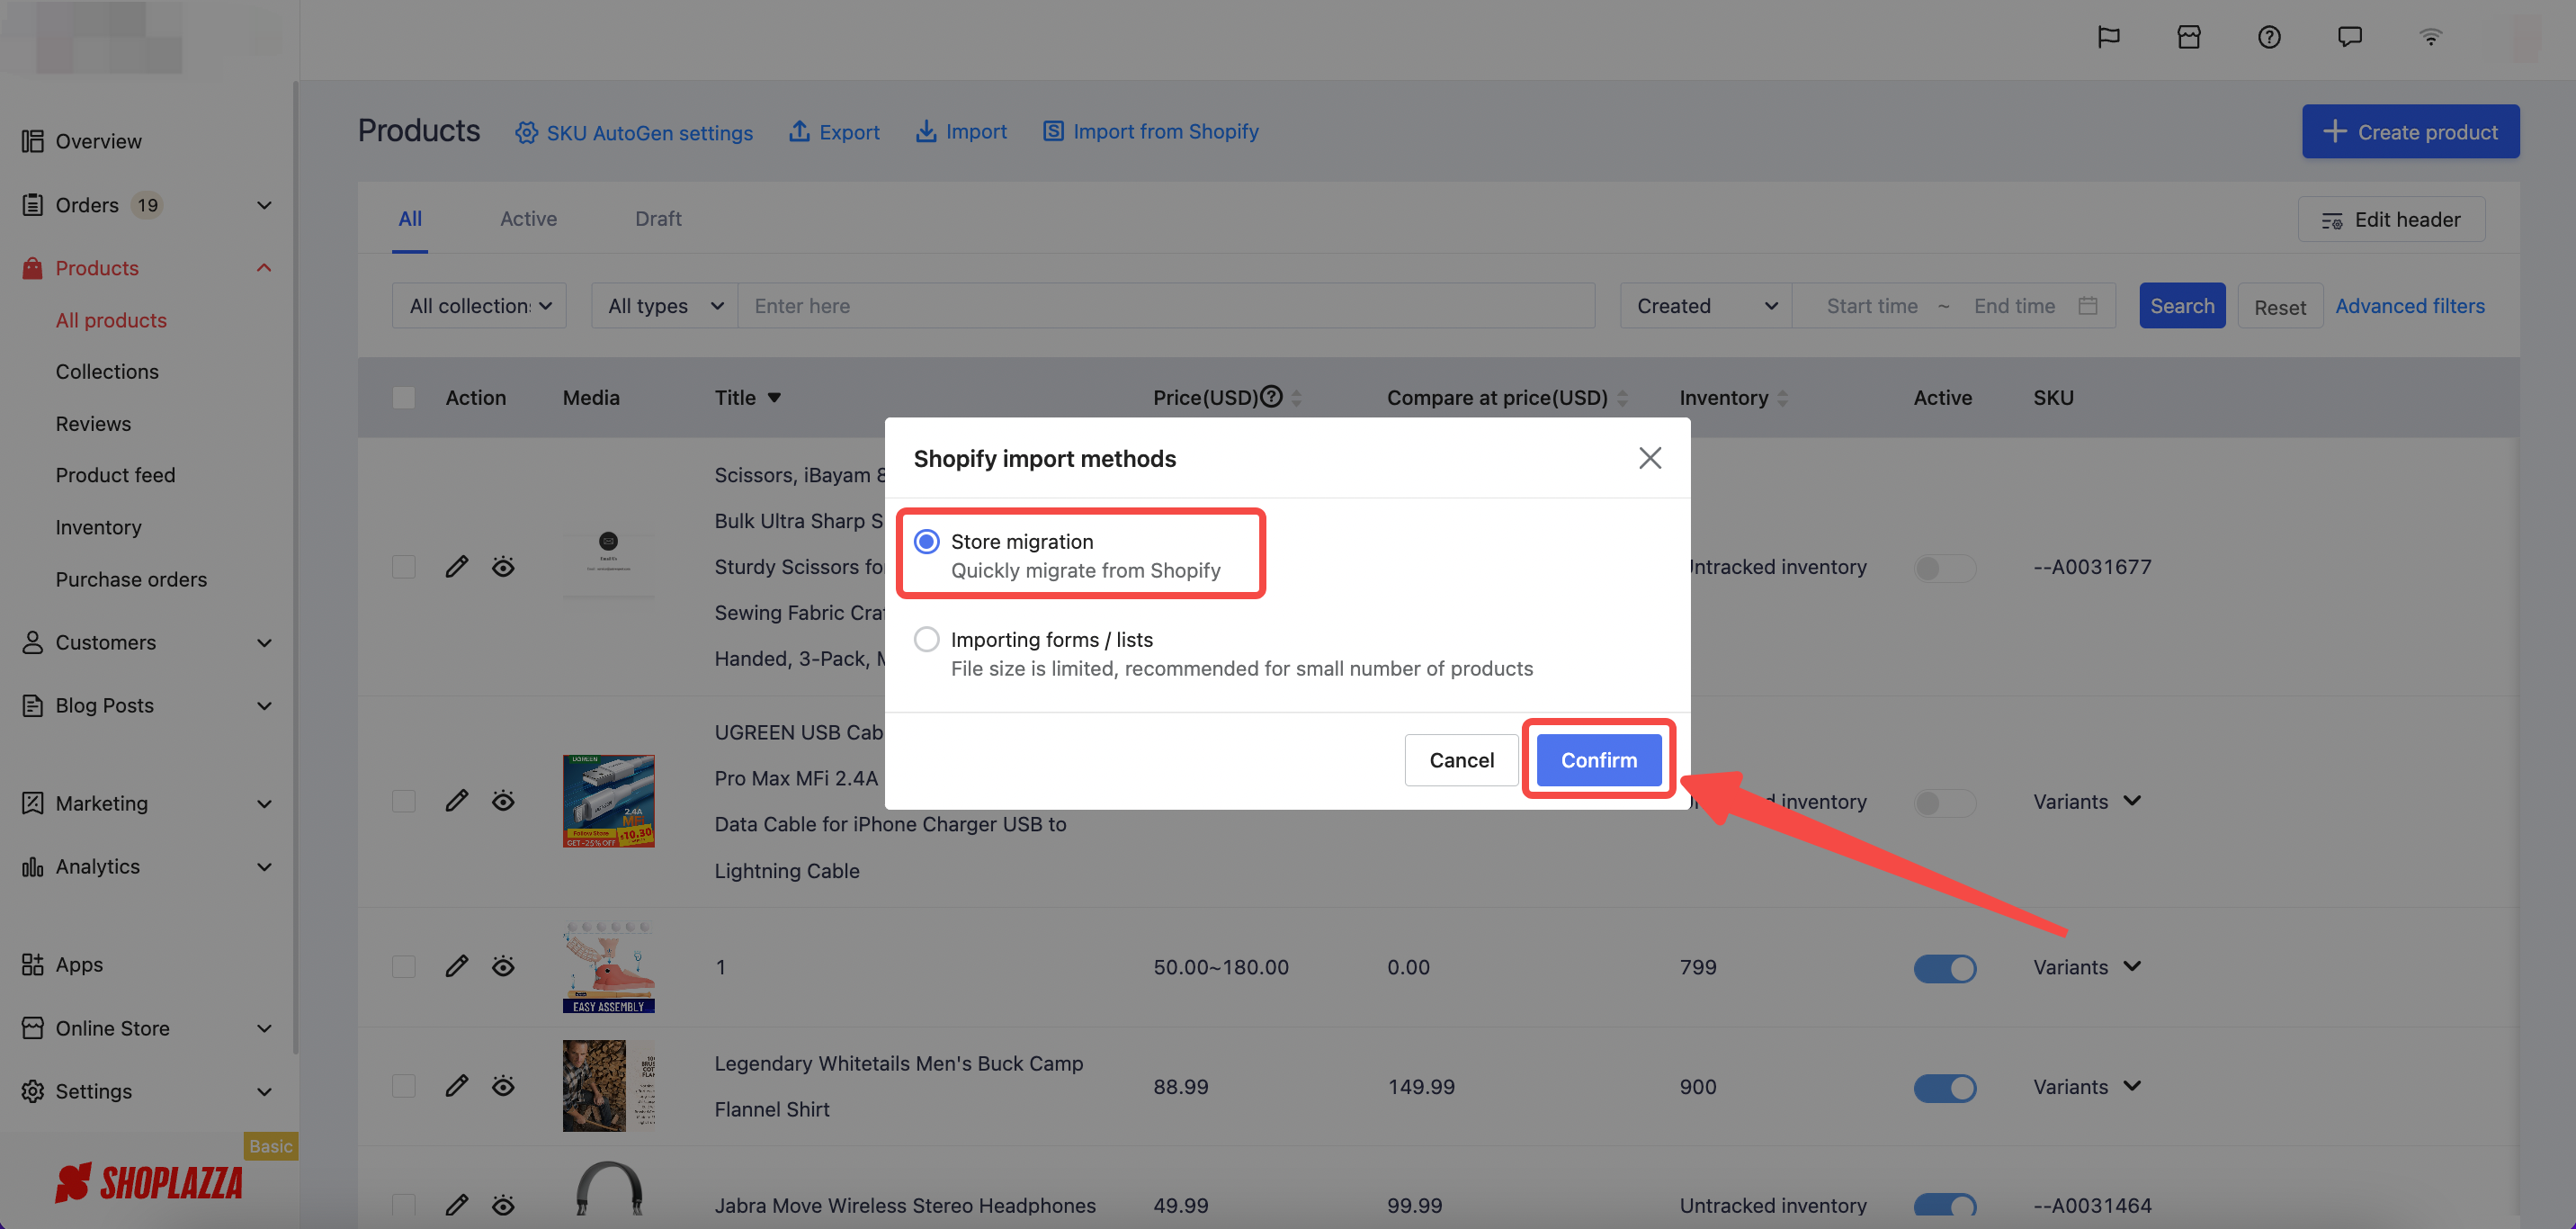Check the Scissors product row checkbox
2576x1229 pixels.
tap(404, 567)
